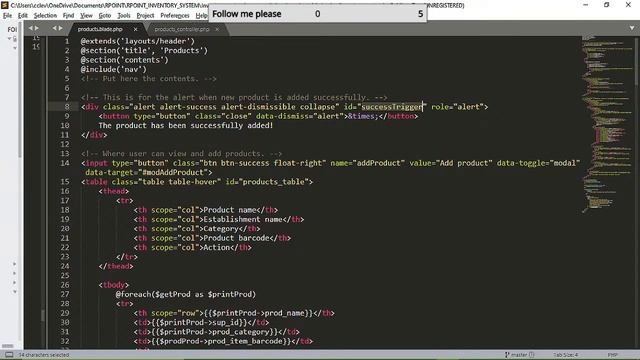This screenshot has height=360, width=640.
Task: Click the selected successTrigger id text
Action: (392, 107)
